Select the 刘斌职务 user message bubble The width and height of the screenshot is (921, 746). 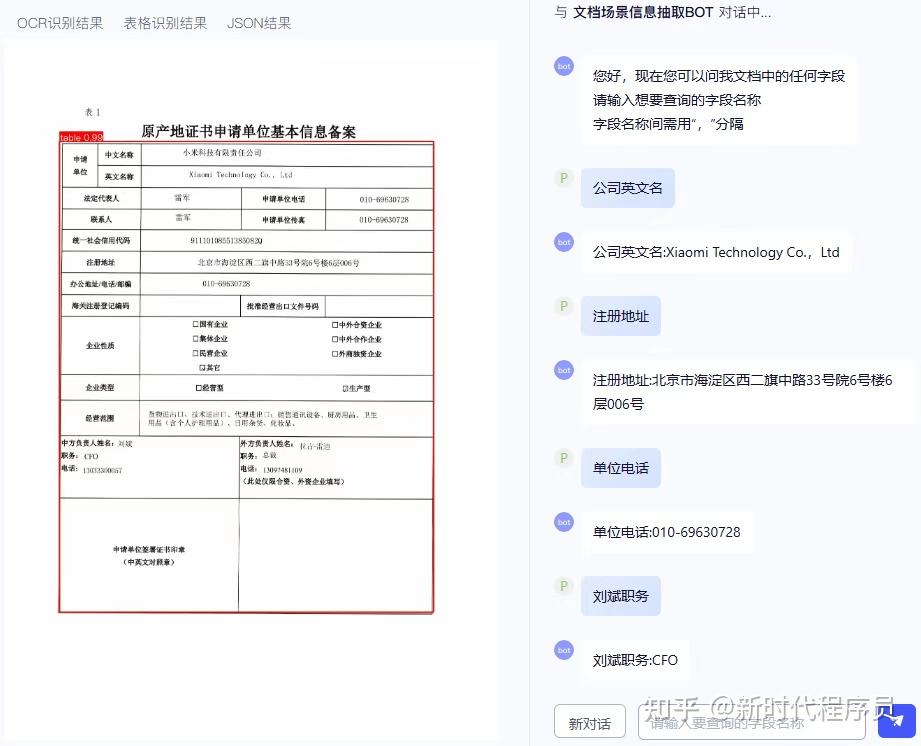[620, 596]
